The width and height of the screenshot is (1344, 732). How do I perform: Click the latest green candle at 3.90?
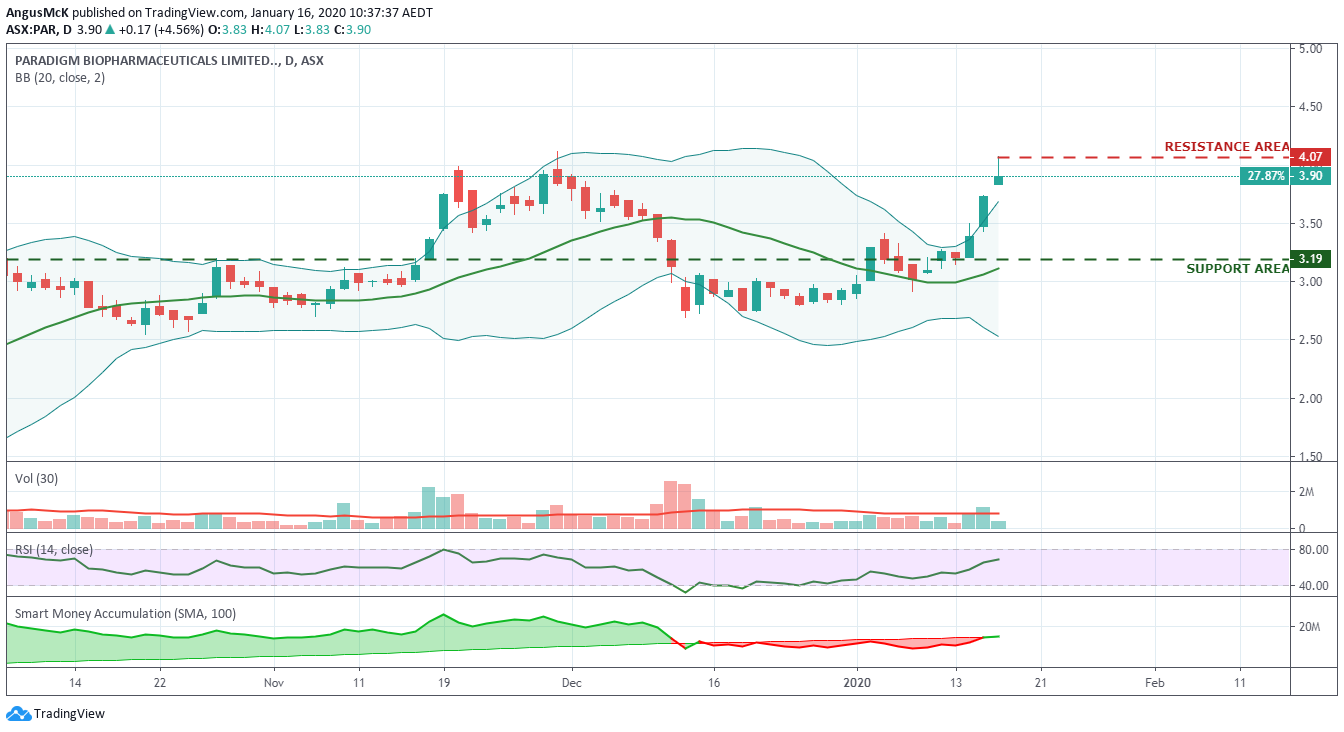(x=998, y=180)
